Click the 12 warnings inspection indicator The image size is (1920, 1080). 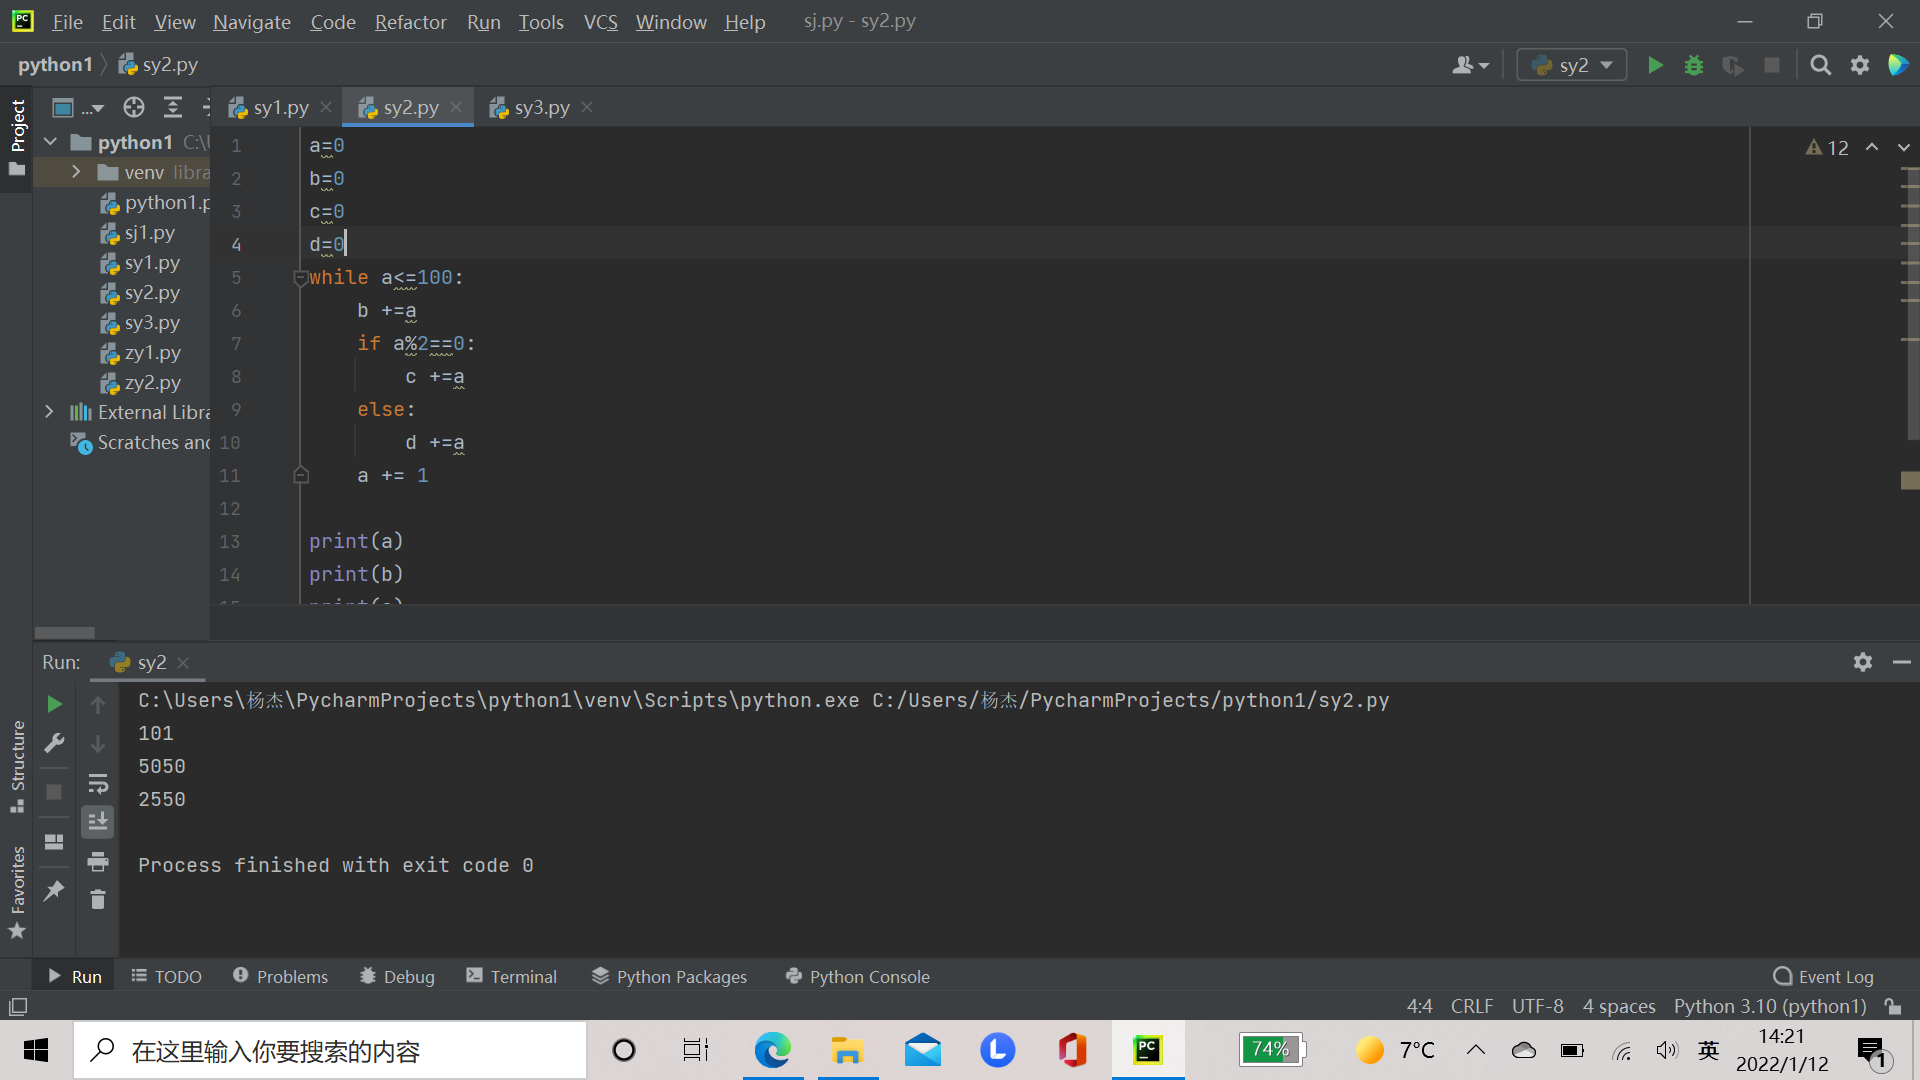[1826, 148]
